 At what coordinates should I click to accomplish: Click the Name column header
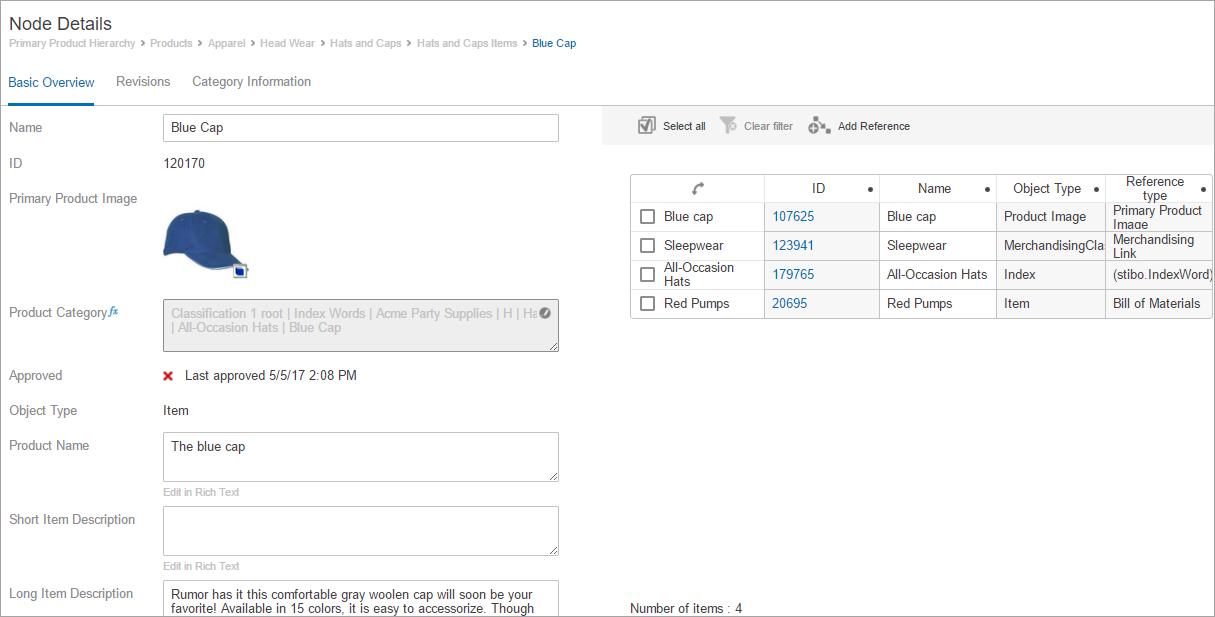[938, 189]
